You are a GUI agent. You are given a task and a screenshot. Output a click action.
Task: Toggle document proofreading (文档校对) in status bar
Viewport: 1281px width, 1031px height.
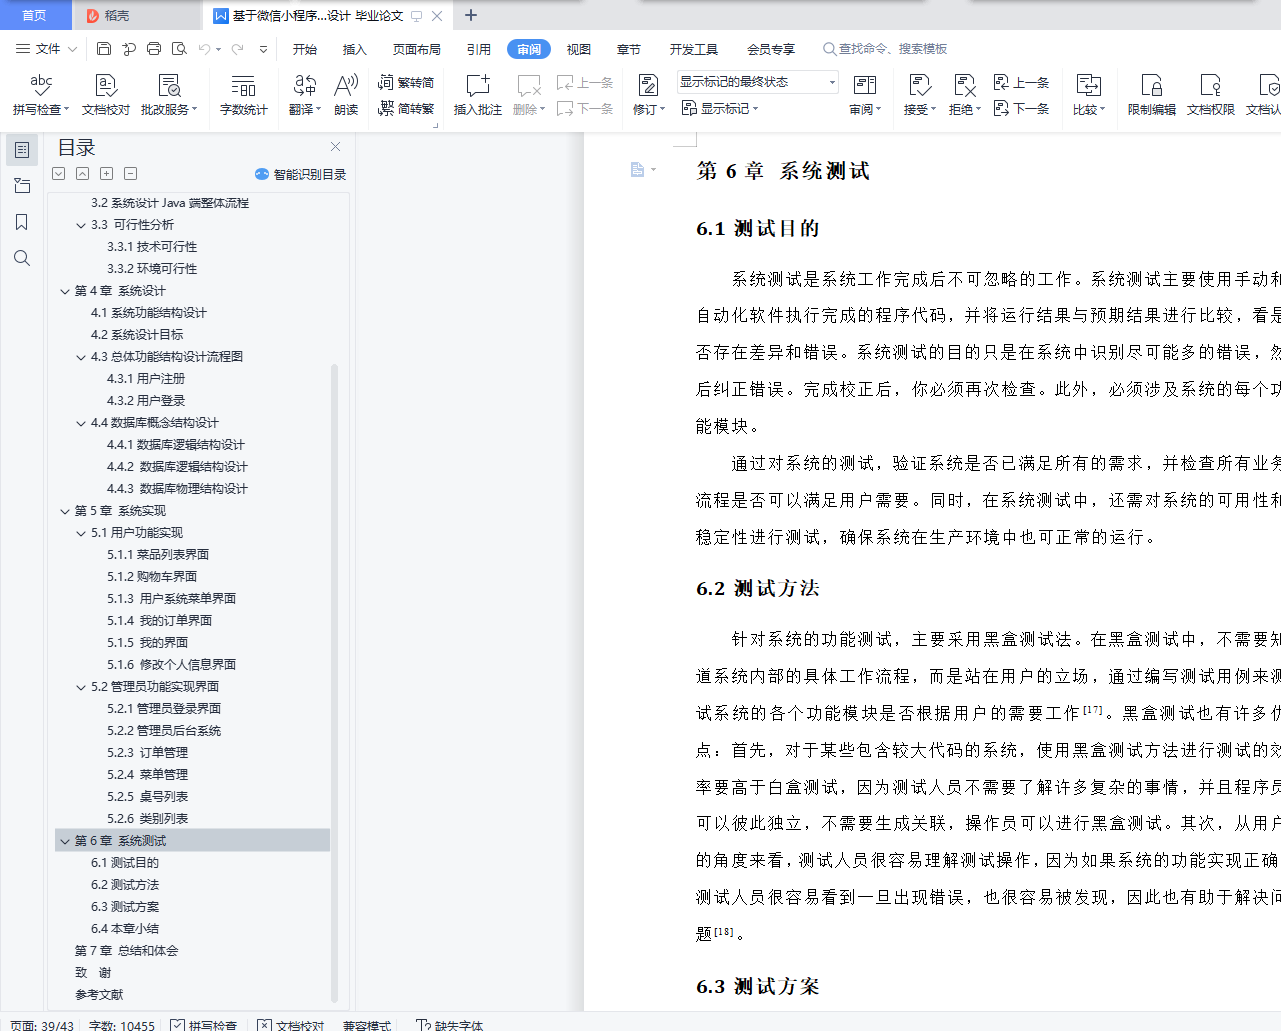[x=291, y=1025]
